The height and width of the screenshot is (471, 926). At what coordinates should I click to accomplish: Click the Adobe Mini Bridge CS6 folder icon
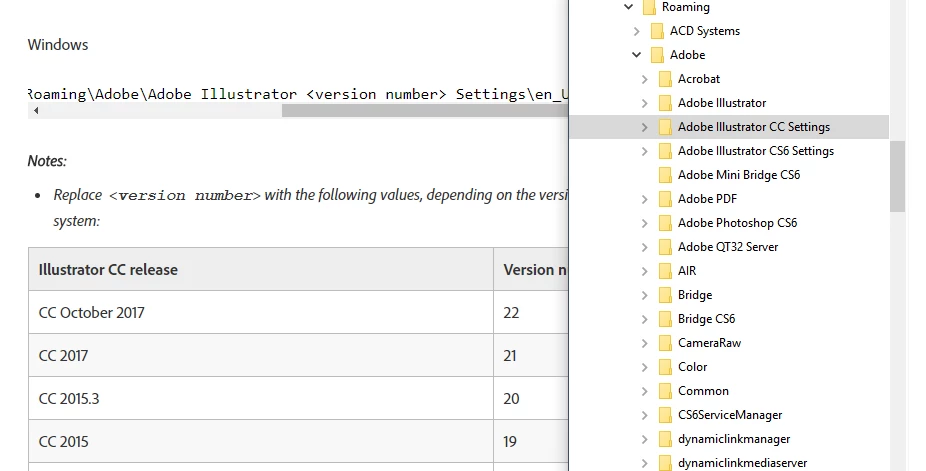click(x=666, y=175)
